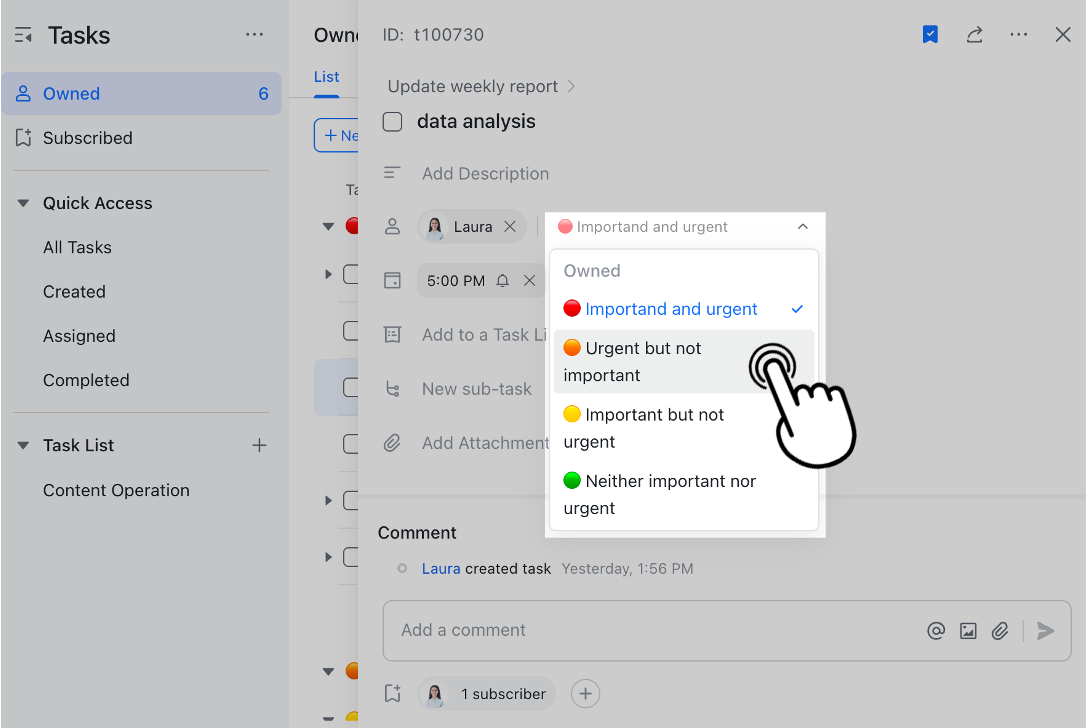Check the data analysis completion checkbox
This screenshot has height=728, width=1086.
point(392,121)
